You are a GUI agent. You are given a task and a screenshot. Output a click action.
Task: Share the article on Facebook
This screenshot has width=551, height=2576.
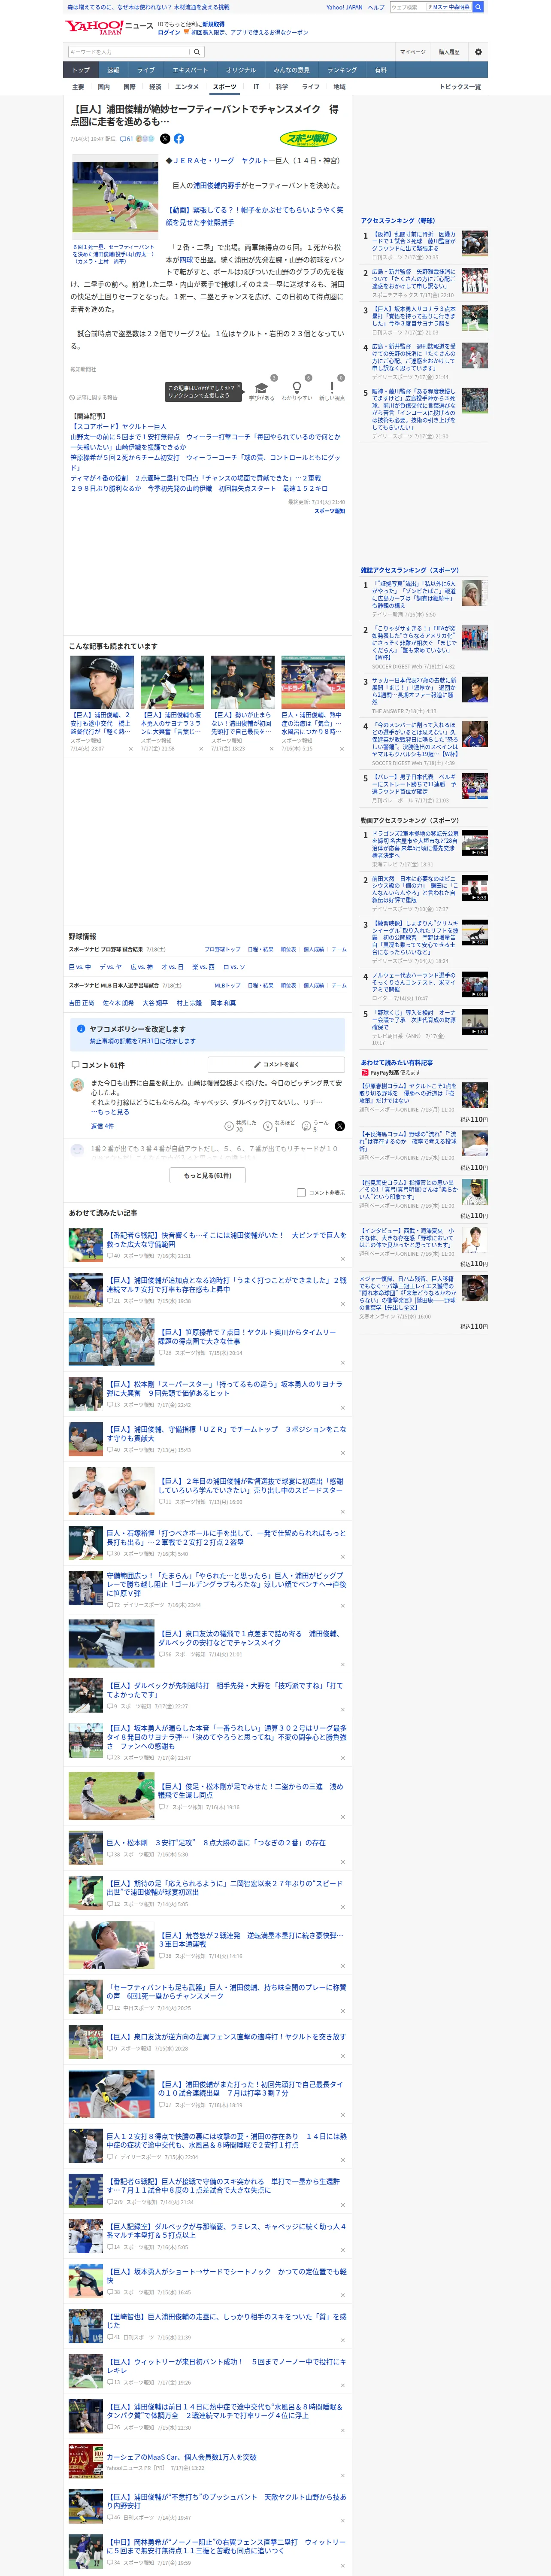click(179, 139)
